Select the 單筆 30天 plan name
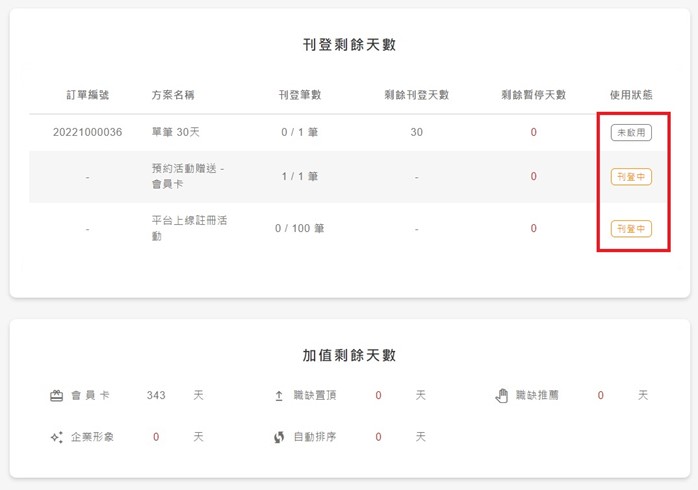This screenshot has width=698, height=490. [175, 132]
